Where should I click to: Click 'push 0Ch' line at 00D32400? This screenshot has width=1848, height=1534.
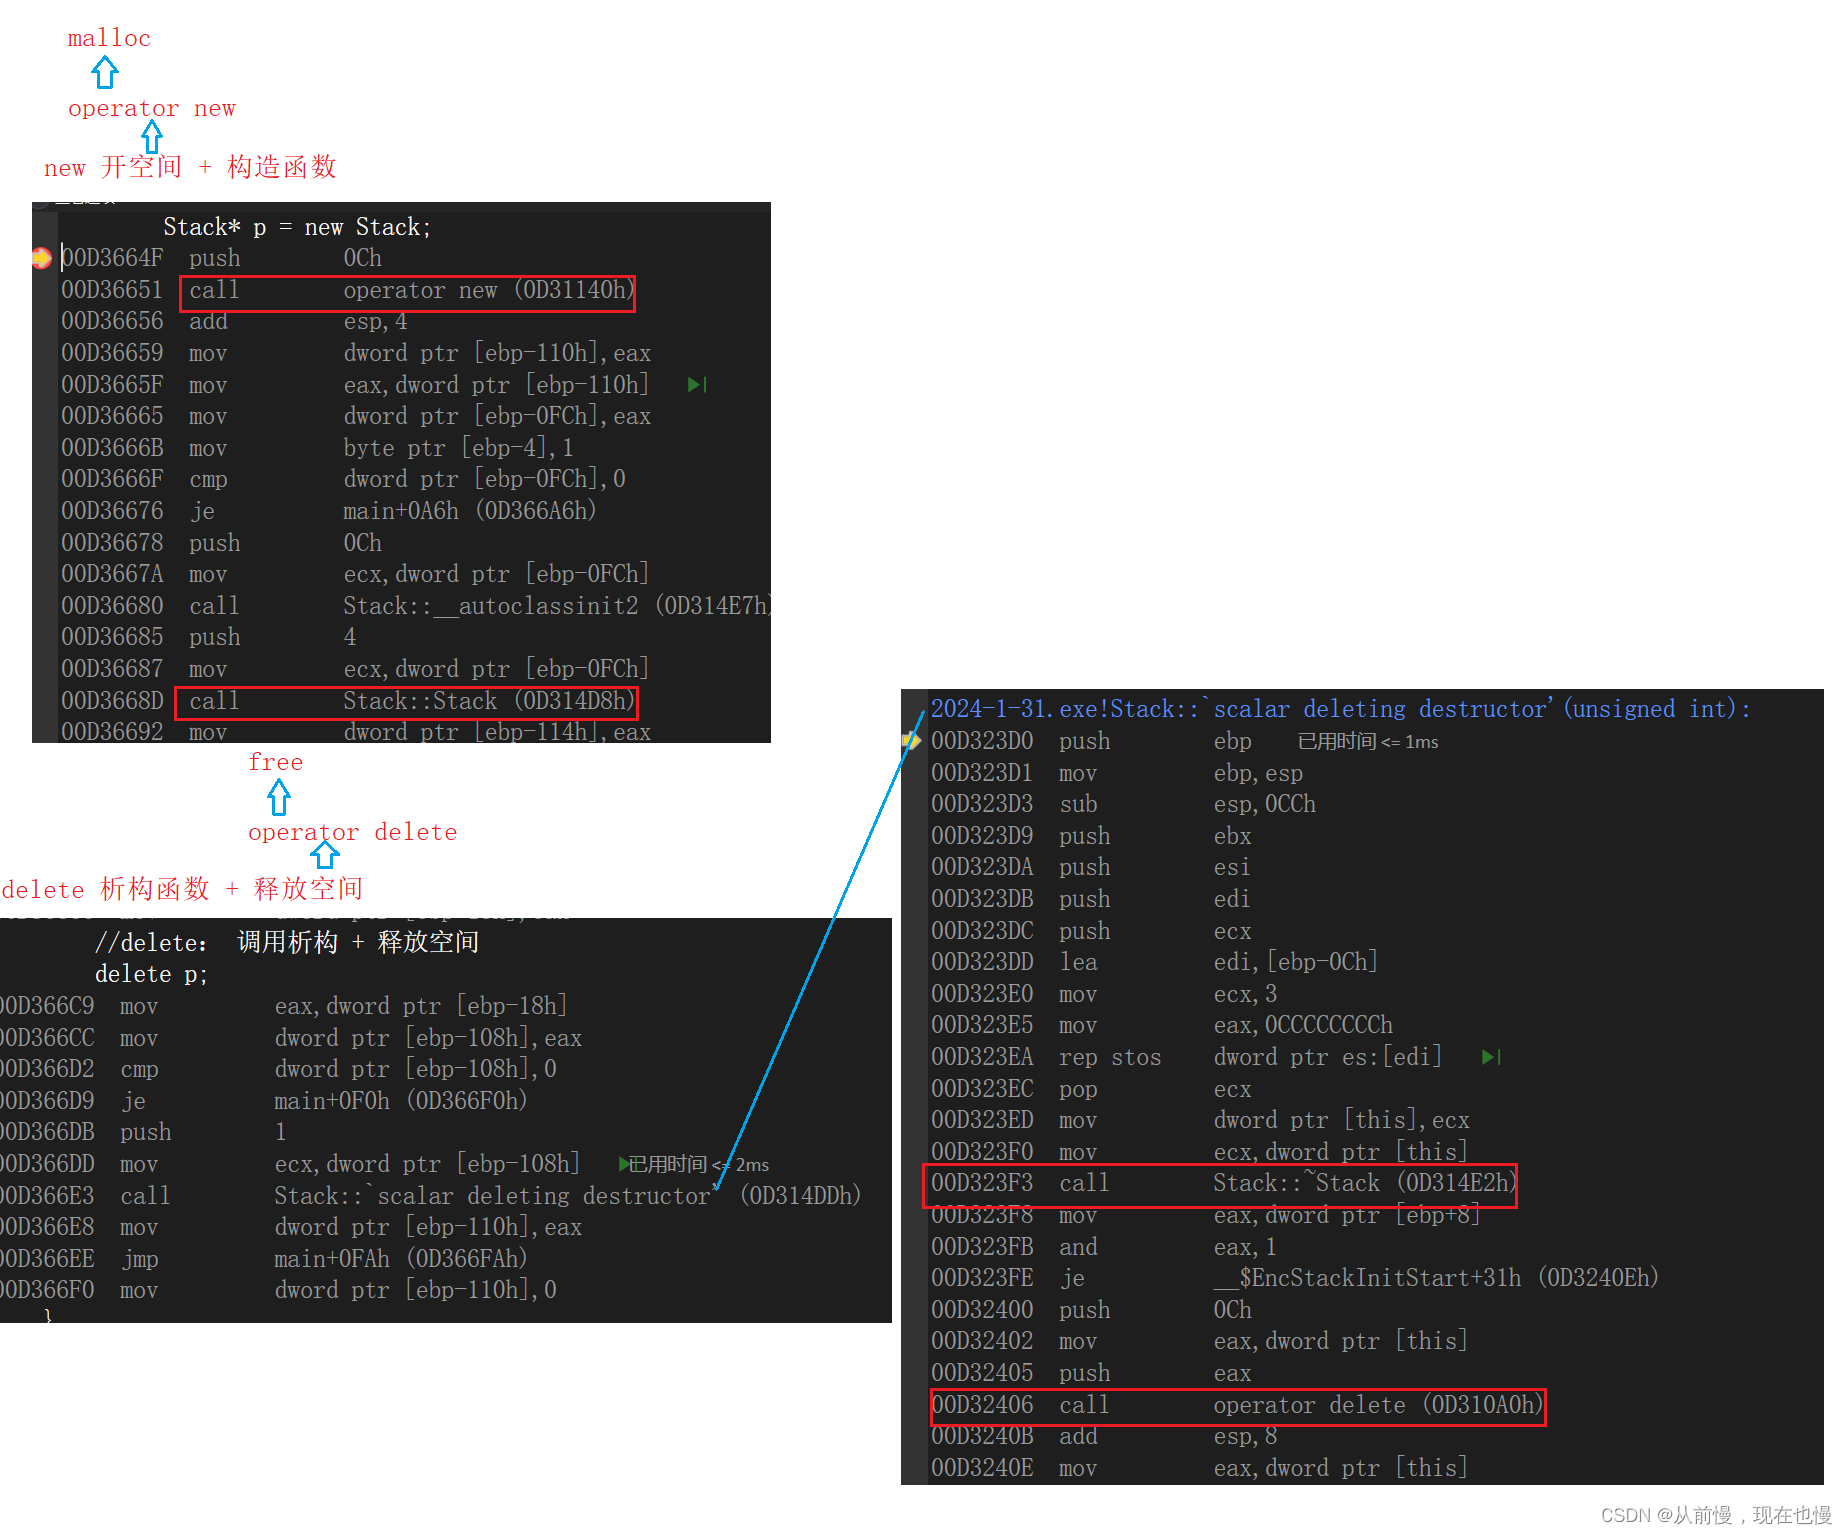click(1091, 1310)
